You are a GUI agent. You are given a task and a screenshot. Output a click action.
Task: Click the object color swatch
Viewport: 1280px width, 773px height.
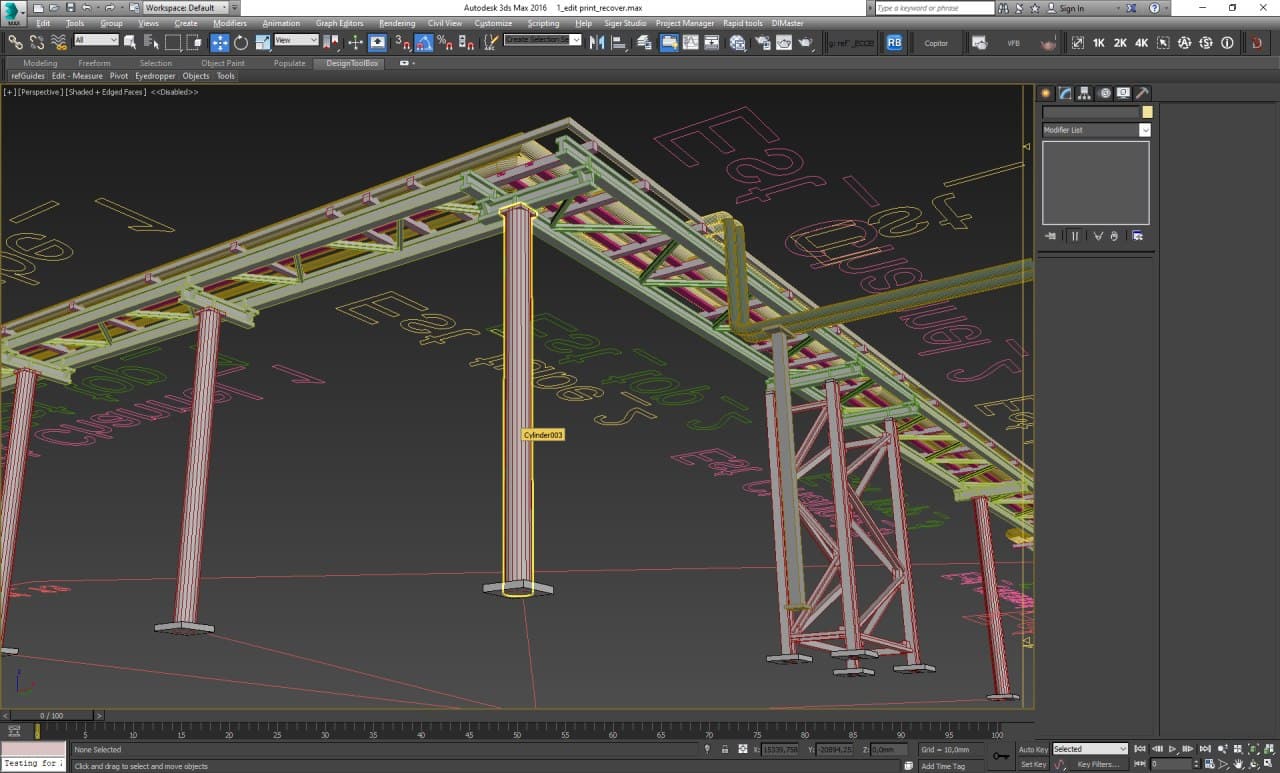1147,112
